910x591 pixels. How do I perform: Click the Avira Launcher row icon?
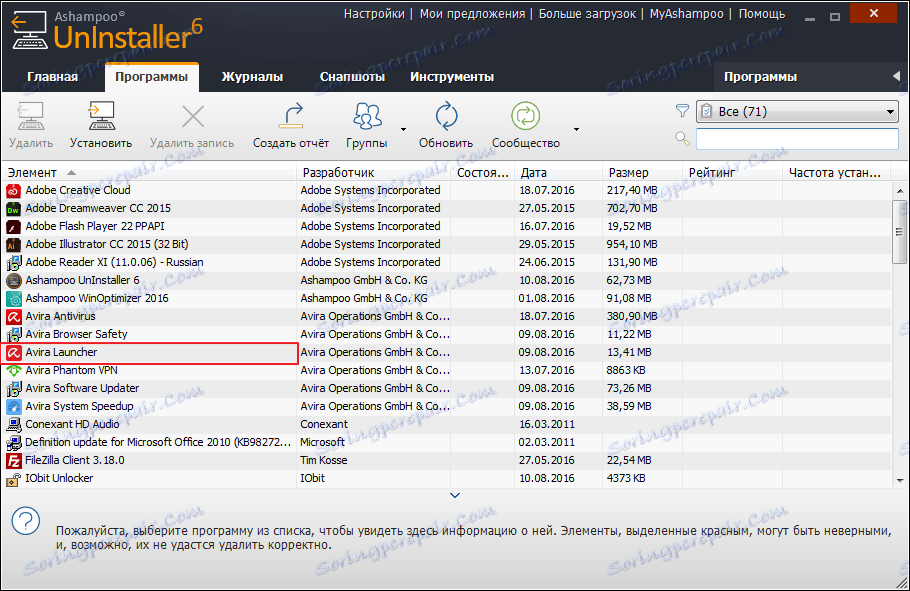click(x=13, y=352)
